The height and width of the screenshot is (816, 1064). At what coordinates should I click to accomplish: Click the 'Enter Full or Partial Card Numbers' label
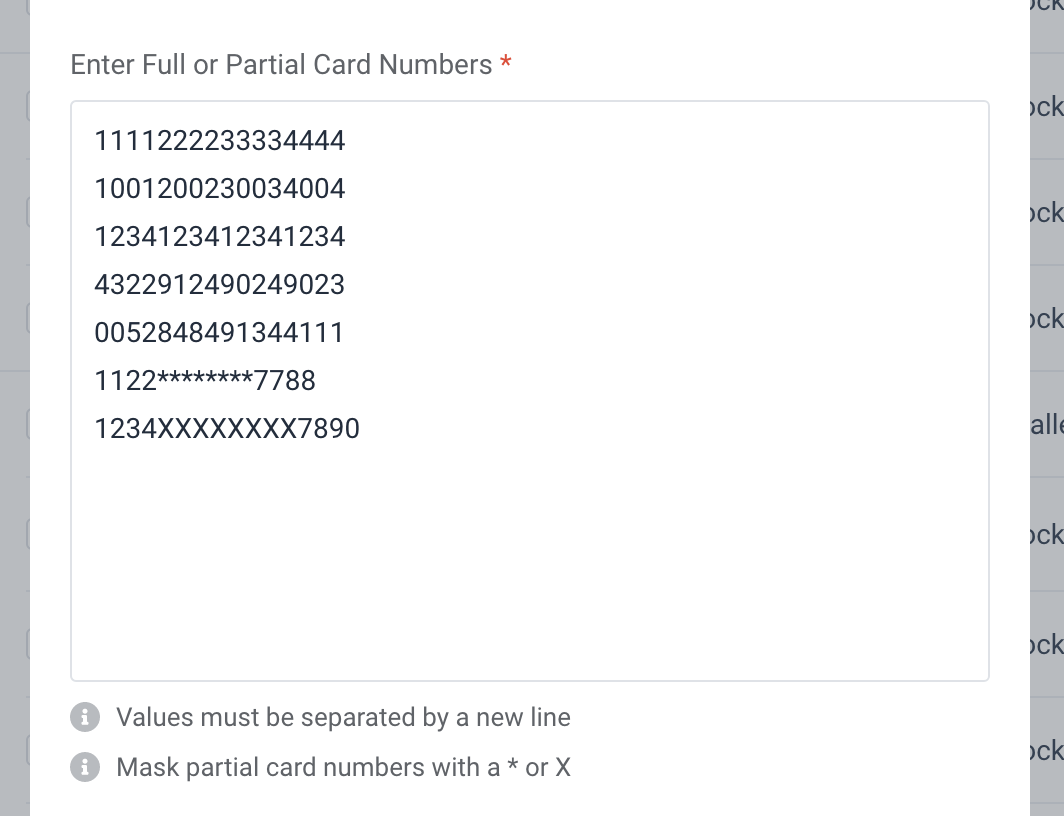(x=281, y=64)
